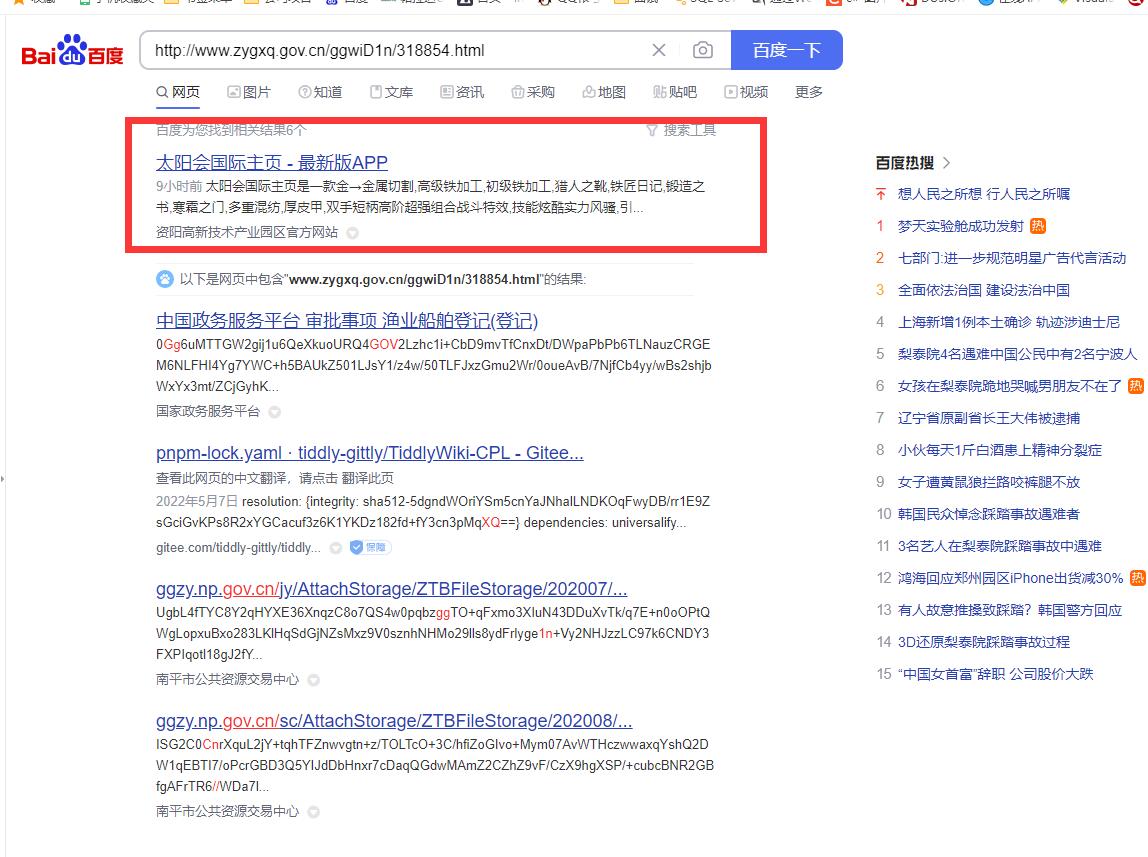Click the 翻译此页 translate link
1148x857 pixels.
click(367, 478)
